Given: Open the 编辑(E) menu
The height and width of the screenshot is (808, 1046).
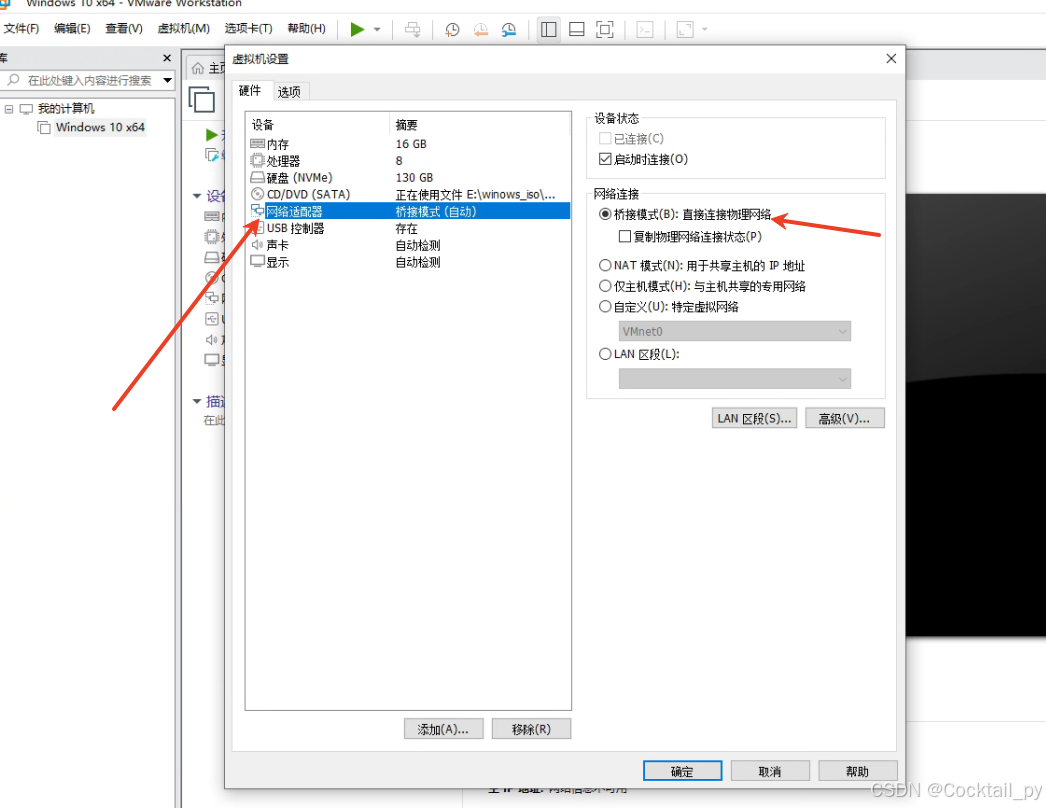Looking at the screenshot, I should coord(72,29).
